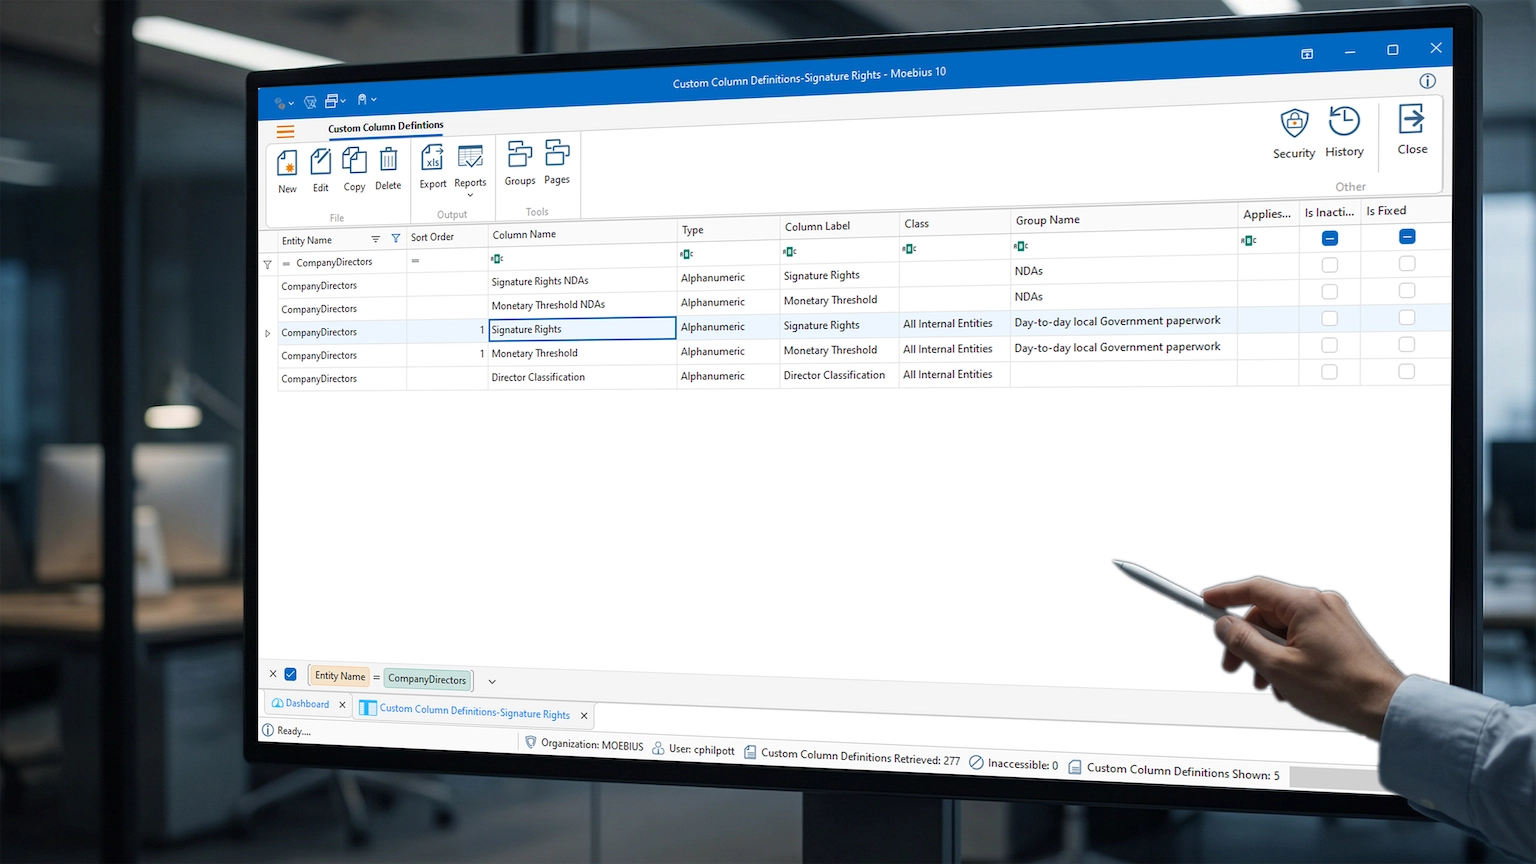This screenshot has height=864, width=1536.
Task: Click the Edit icon in the ribbon
Action: pos(320,163)
